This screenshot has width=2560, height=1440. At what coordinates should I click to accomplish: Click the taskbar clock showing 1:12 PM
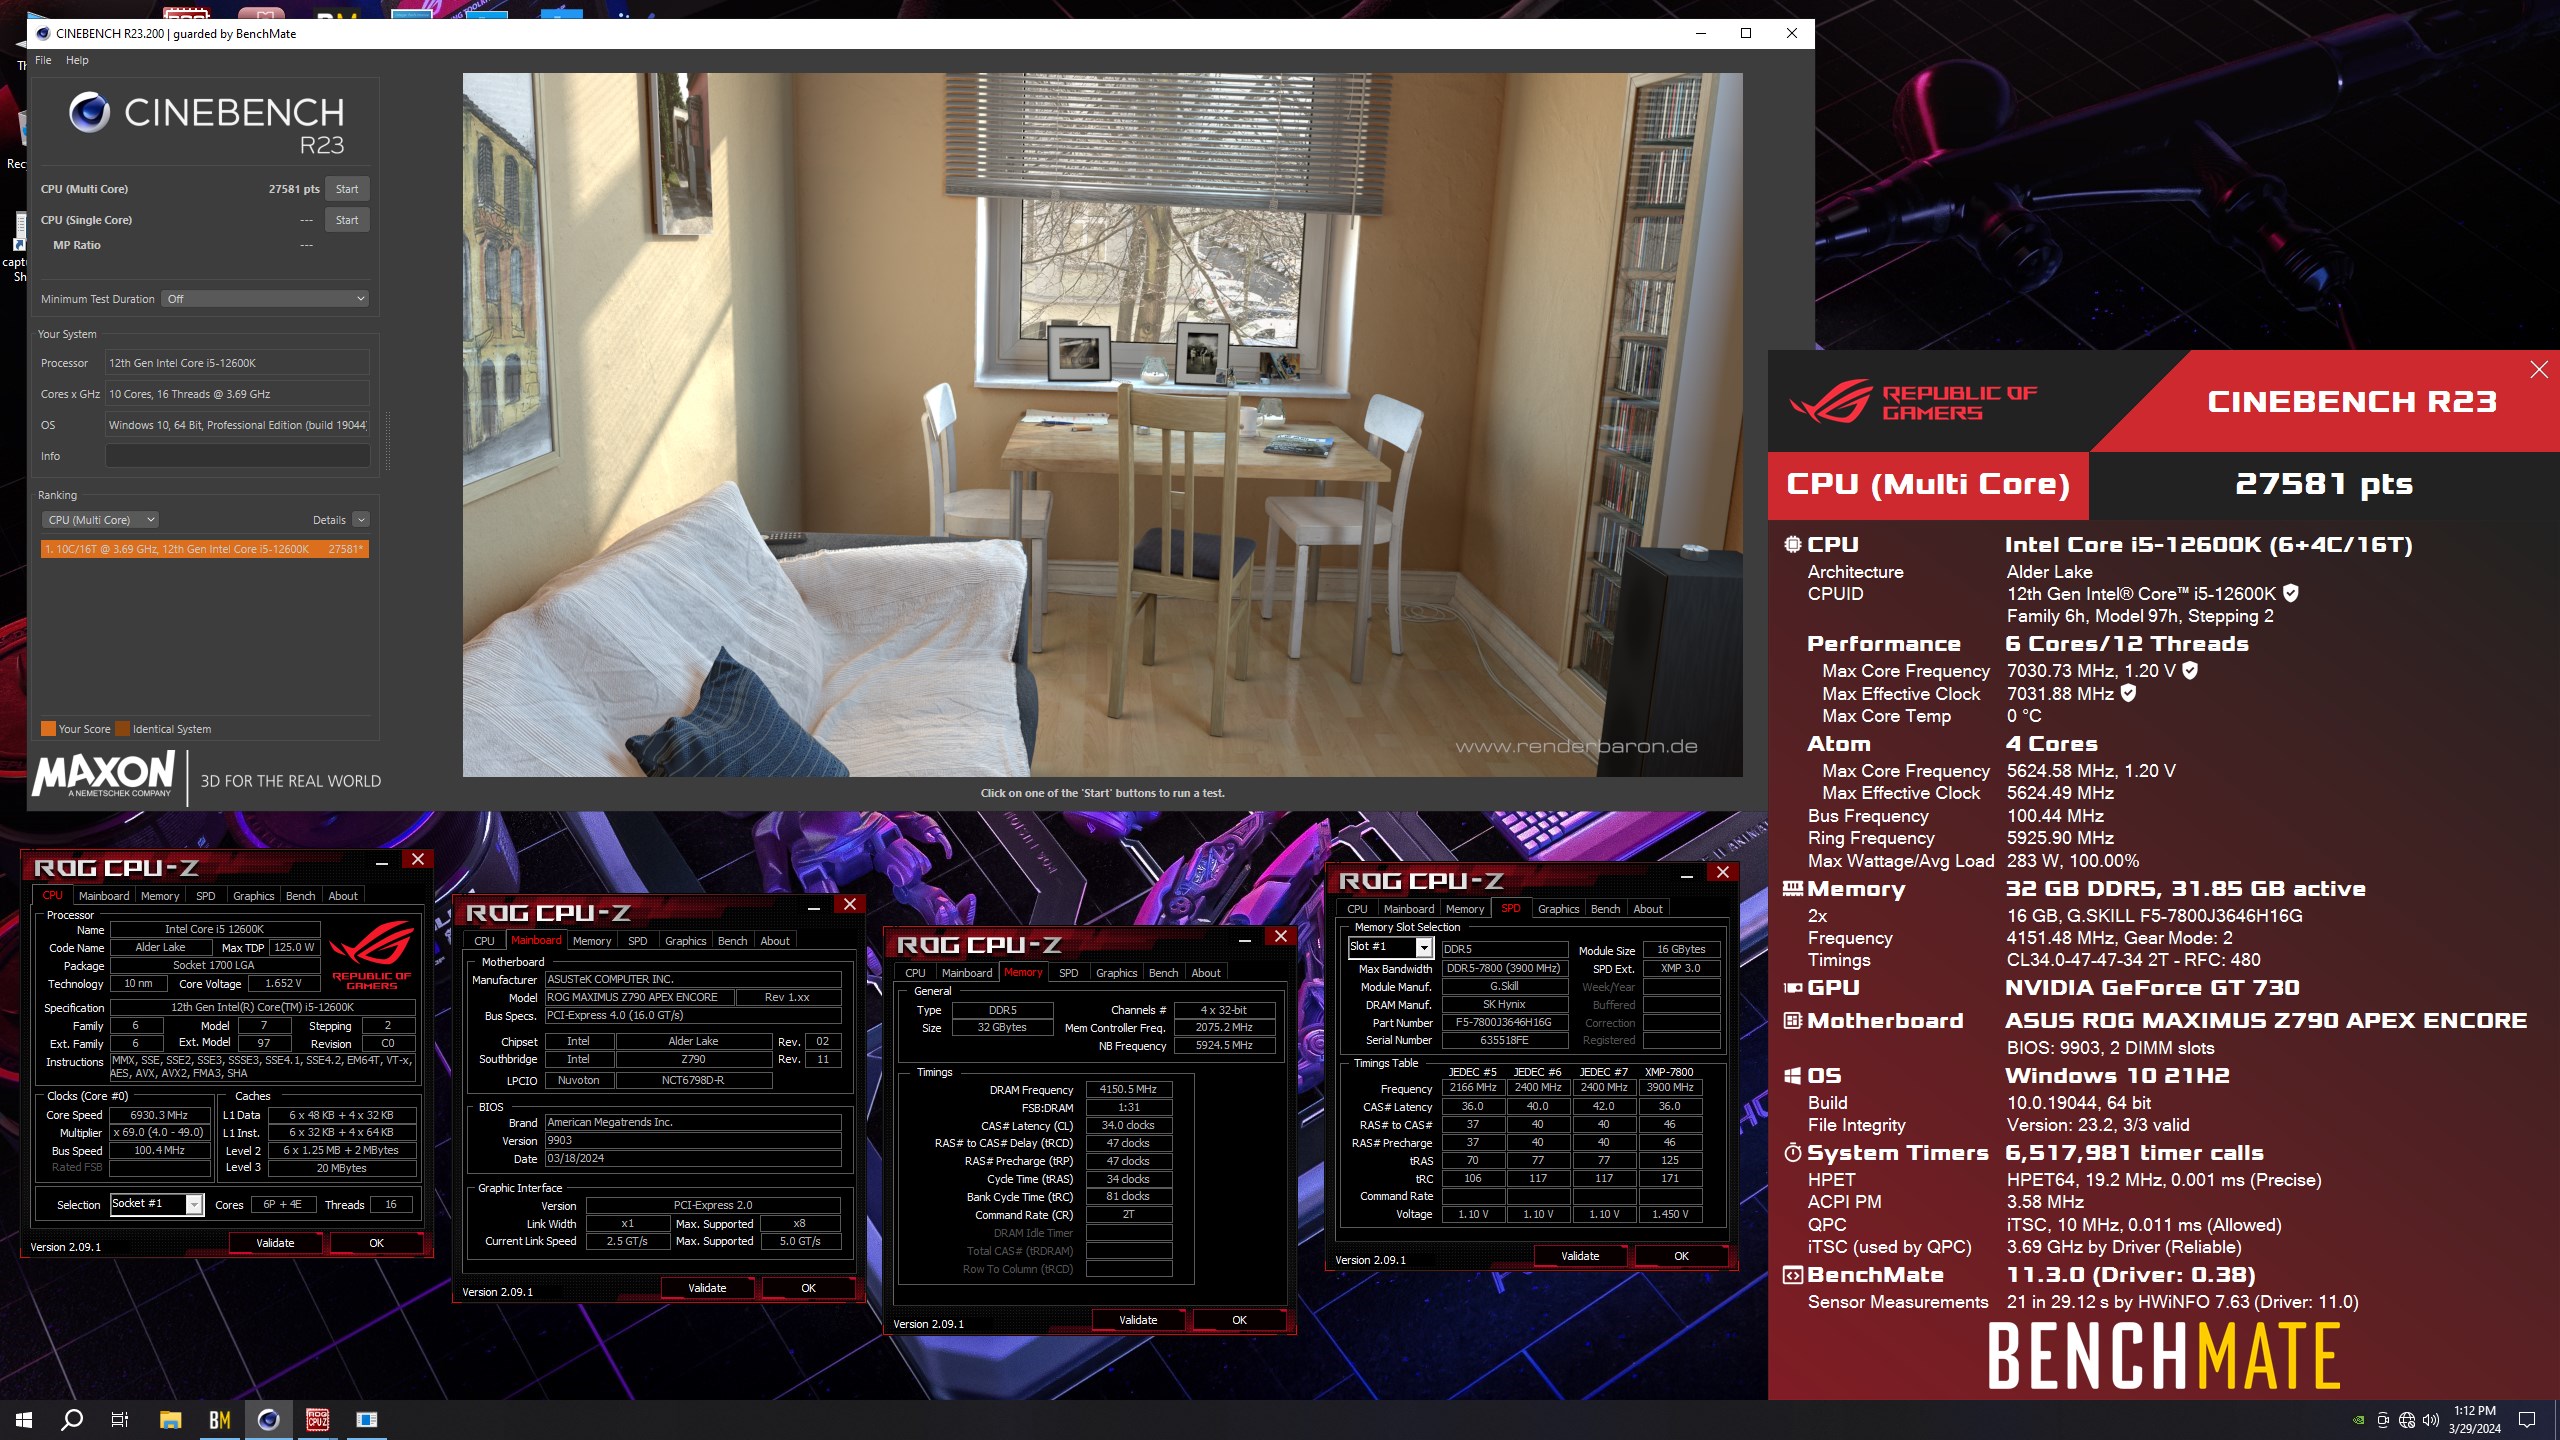2474,1420
